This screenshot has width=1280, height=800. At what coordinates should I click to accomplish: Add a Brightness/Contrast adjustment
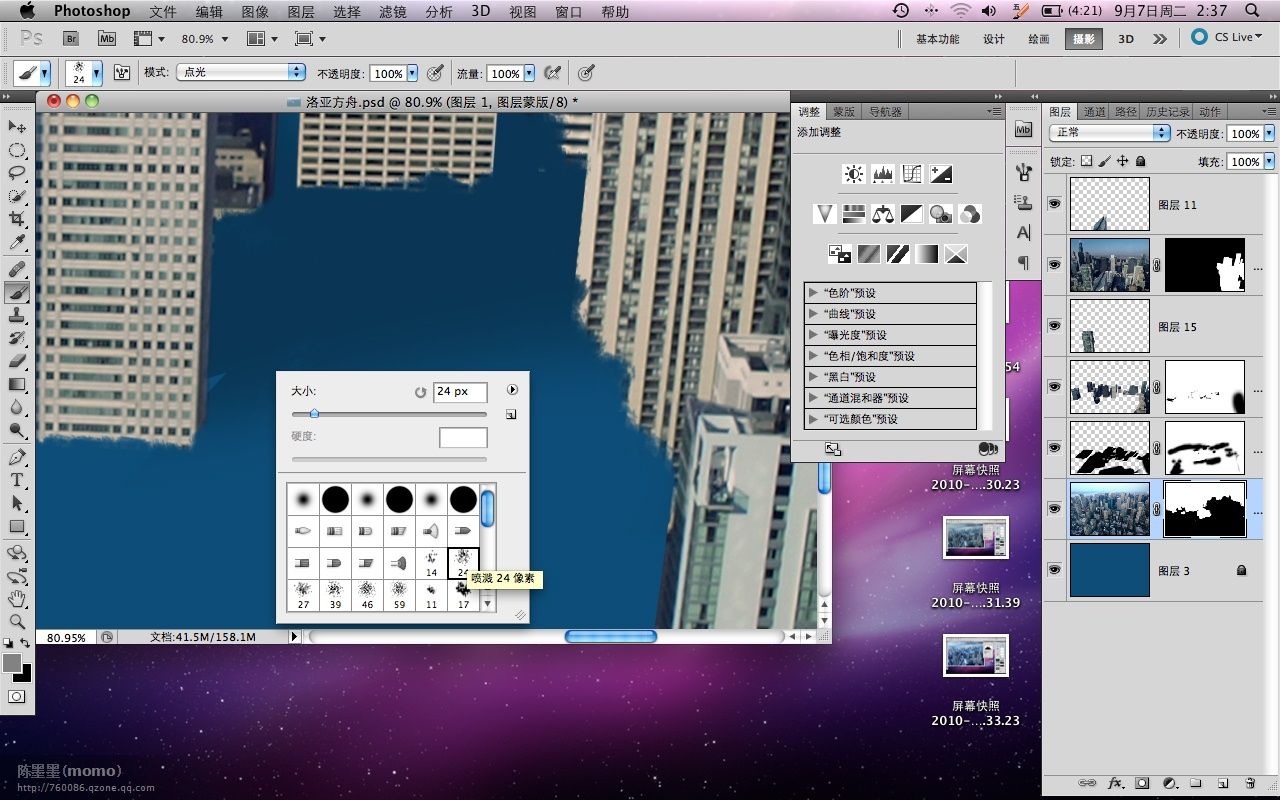(853, 174)
